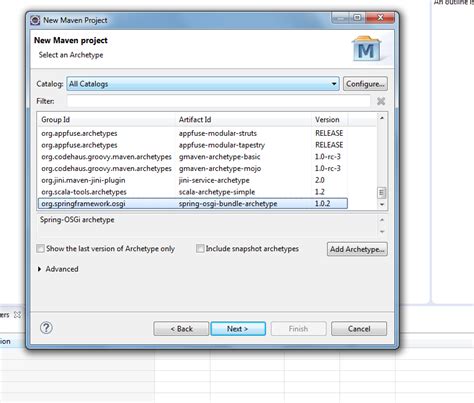Click version 1.0.2 in the selected row

point(322,204)
